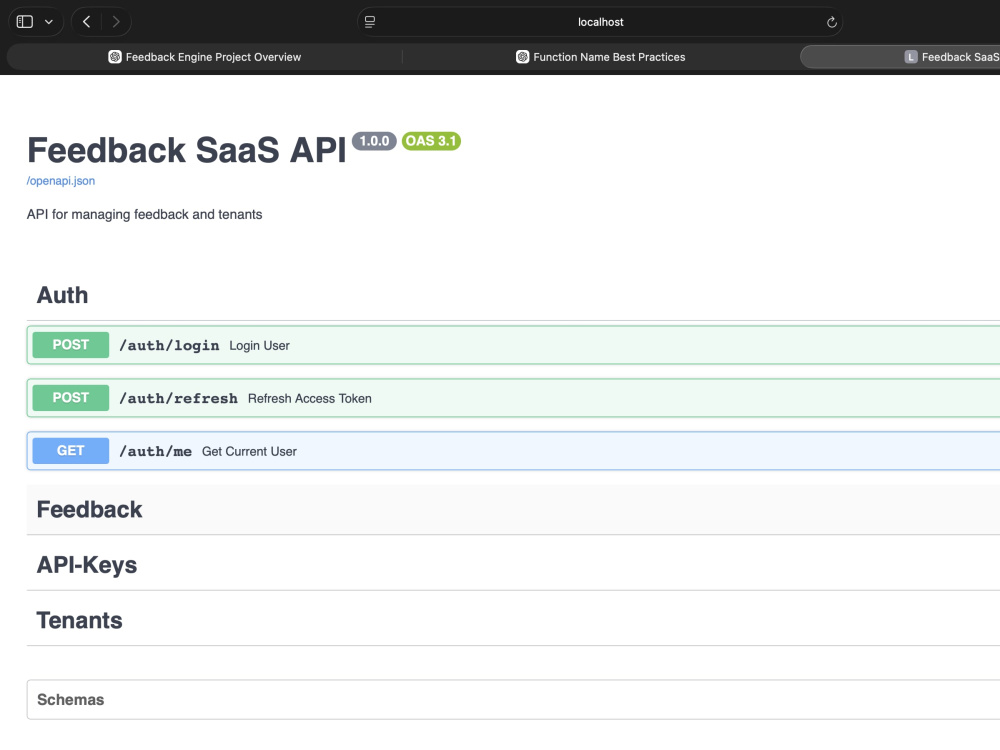Open the sidebar options dropdown chevron
The image size is (1000, 750).
point(48,22)
